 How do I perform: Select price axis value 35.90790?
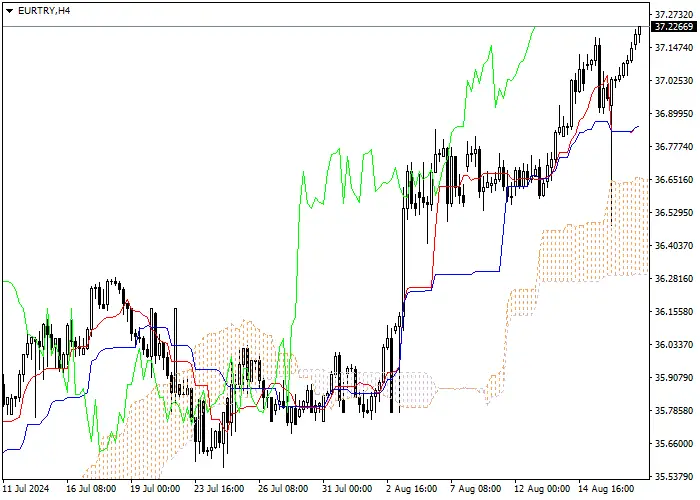[x=674, y=378]
